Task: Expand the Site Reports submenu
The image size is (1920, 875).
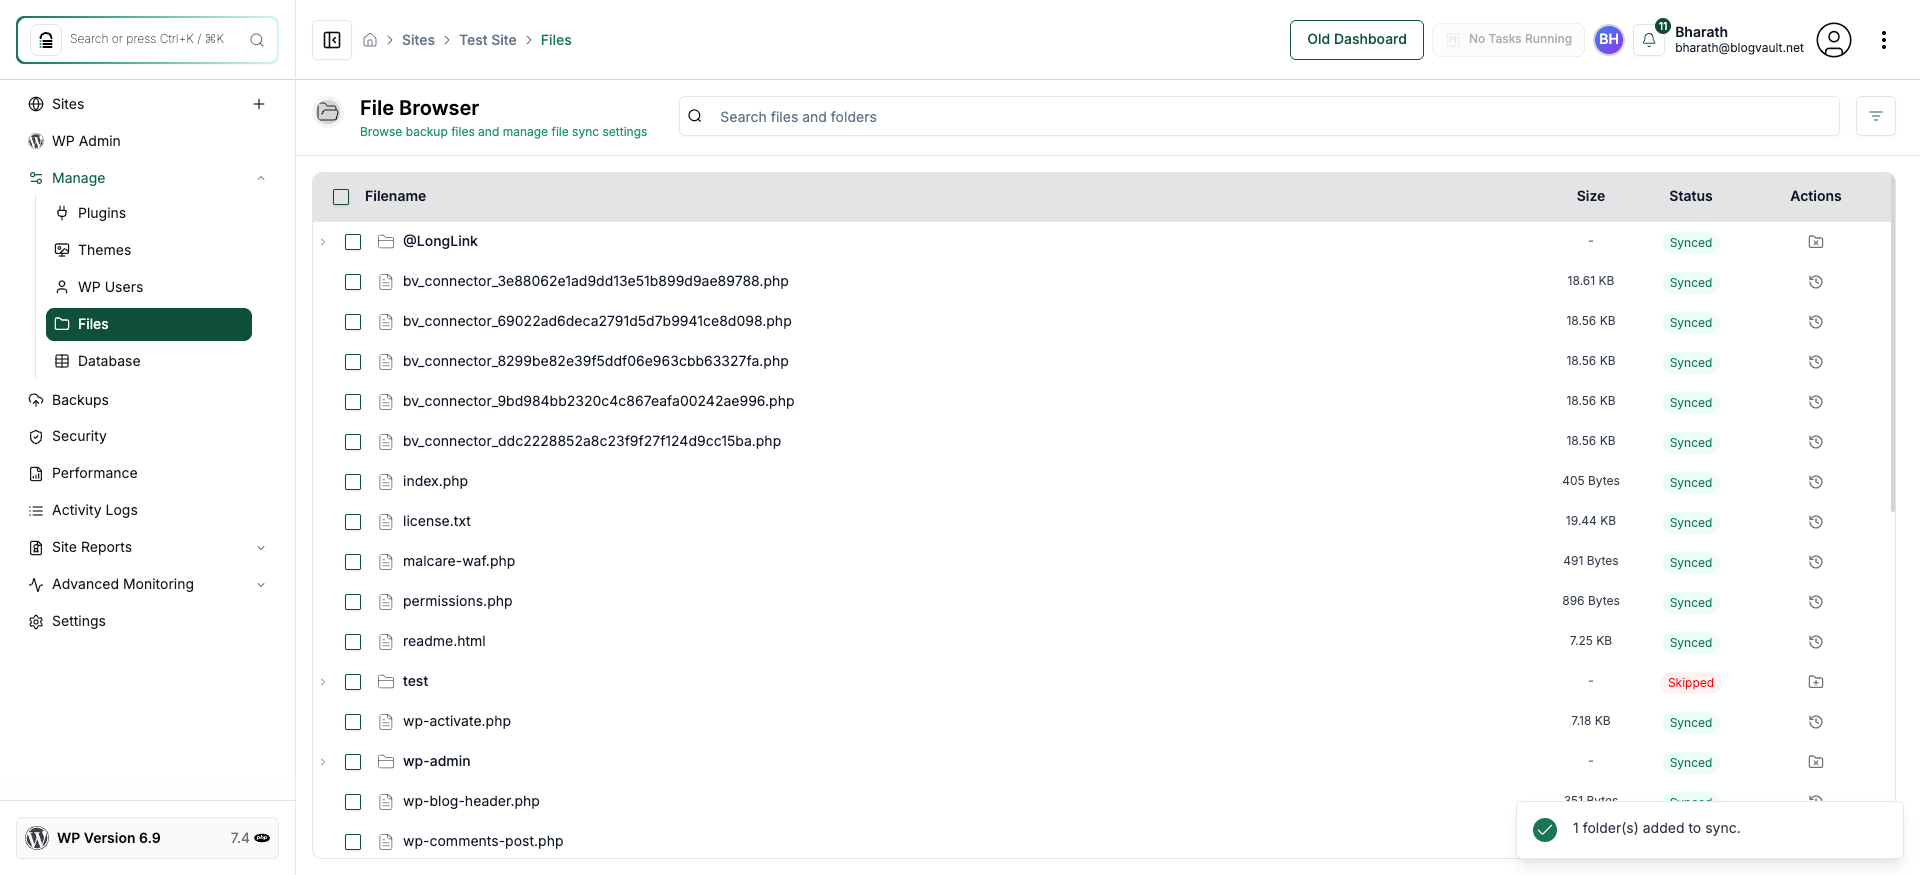Action: tap(261, 547)
